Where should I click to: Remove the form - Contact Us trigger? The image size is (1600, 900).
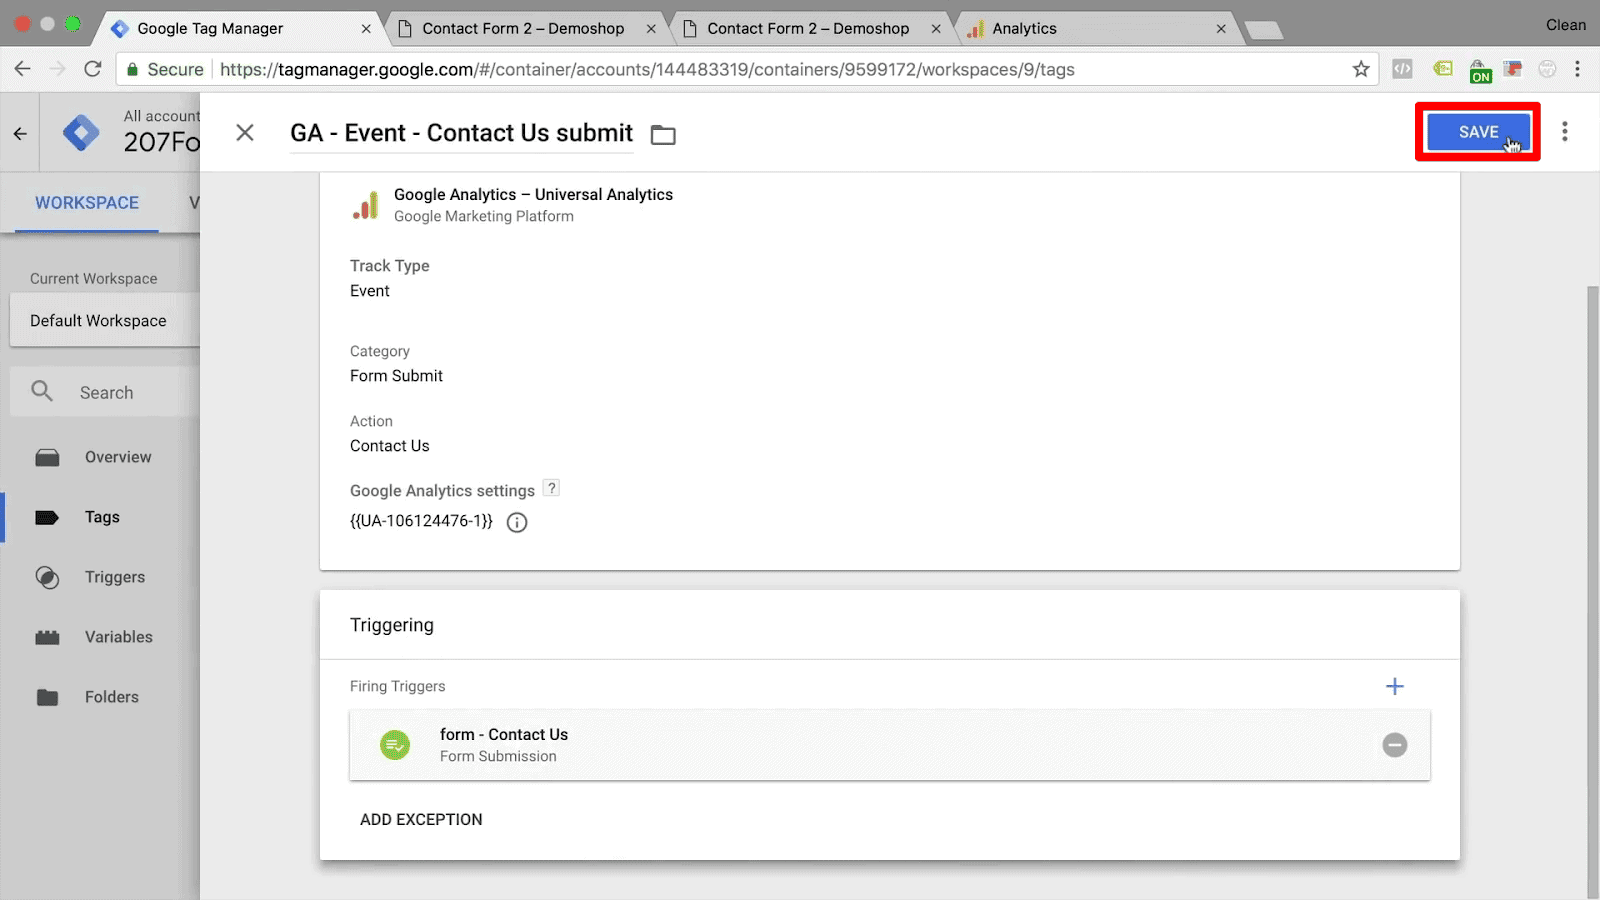coord(1395,745)
